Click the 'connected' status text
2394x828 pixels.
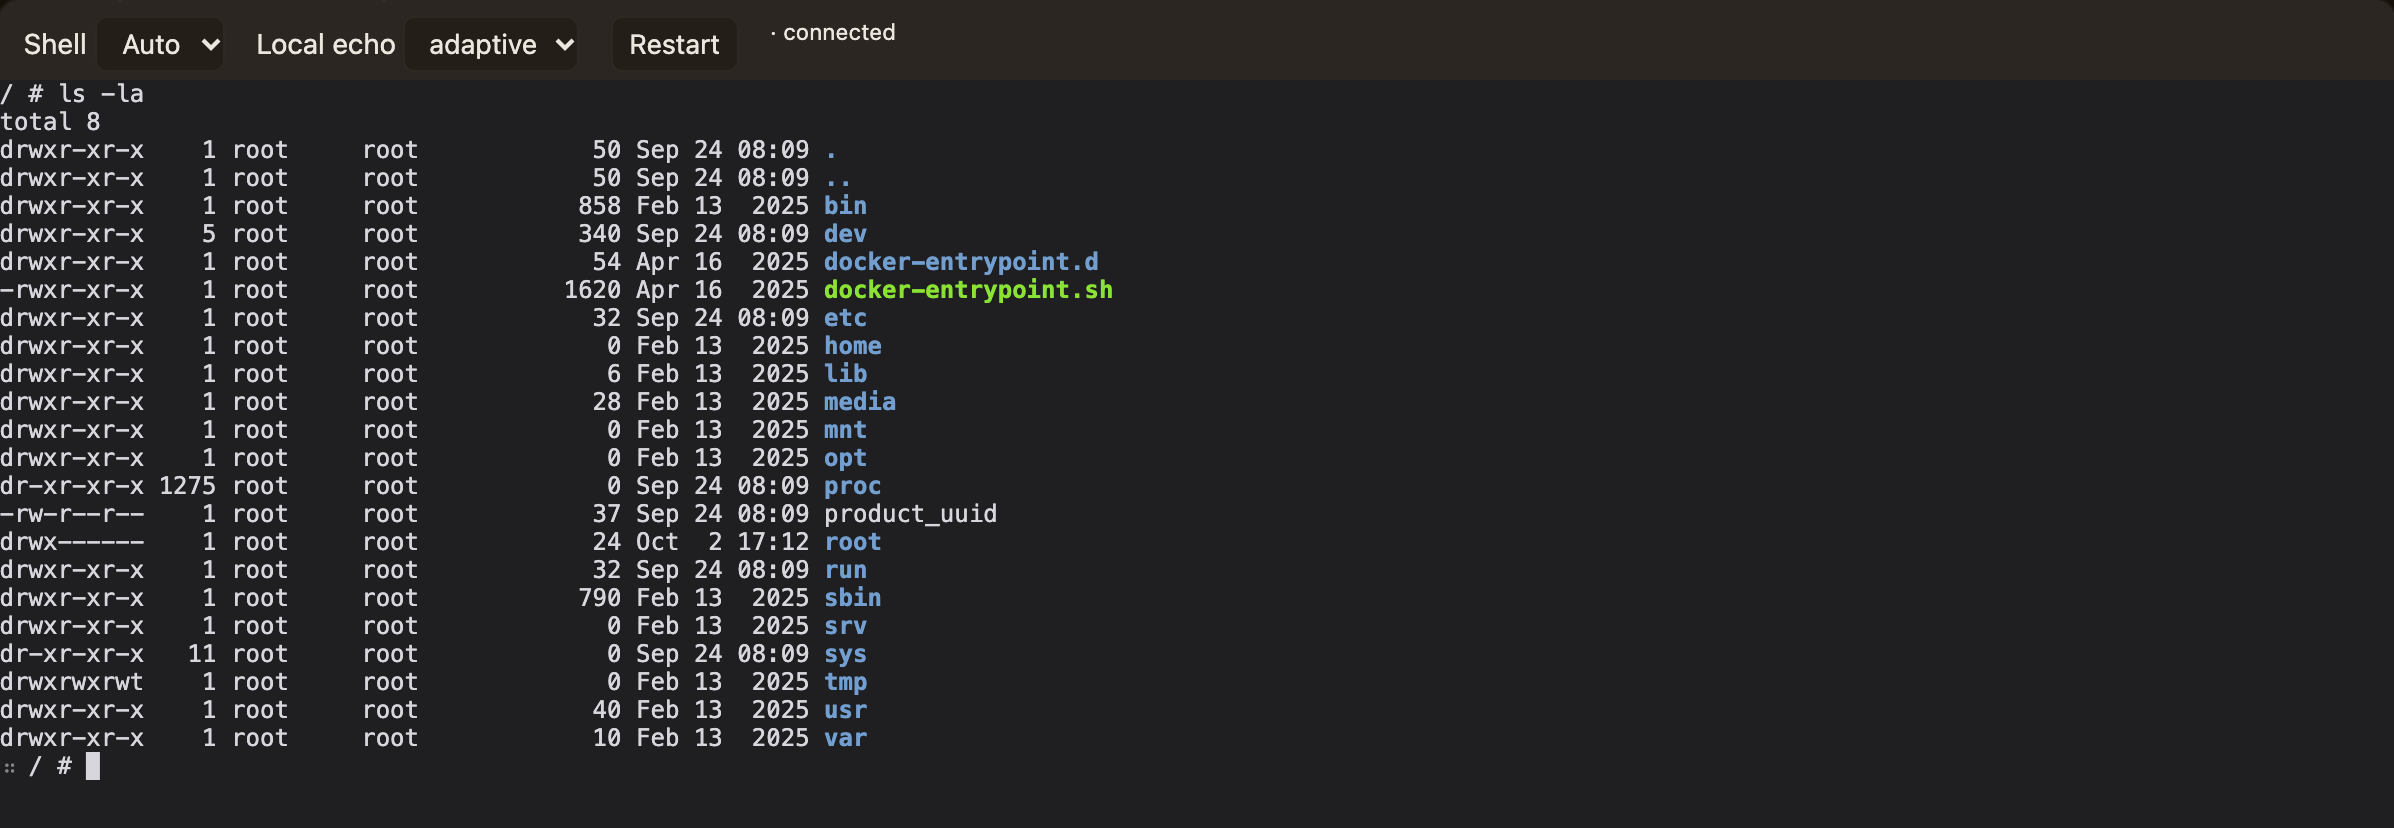click(839, 32)
